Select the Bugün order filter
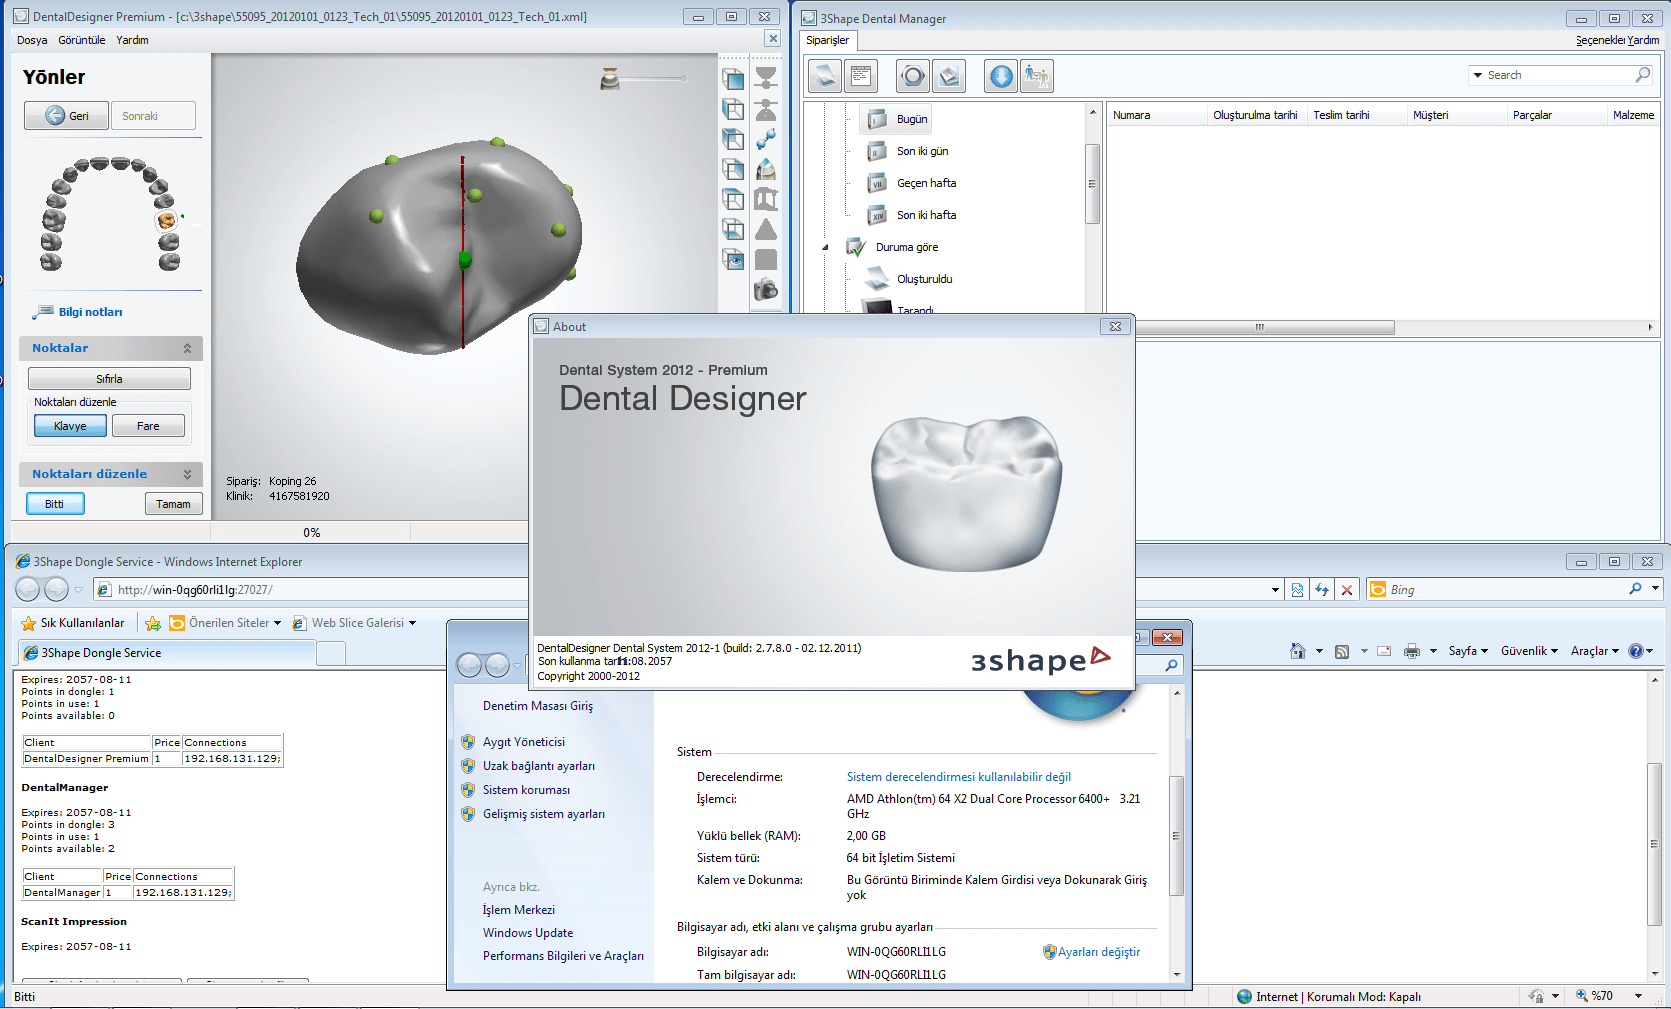Viewport: 1671px width, 1009px height. (x=896, y=119)
